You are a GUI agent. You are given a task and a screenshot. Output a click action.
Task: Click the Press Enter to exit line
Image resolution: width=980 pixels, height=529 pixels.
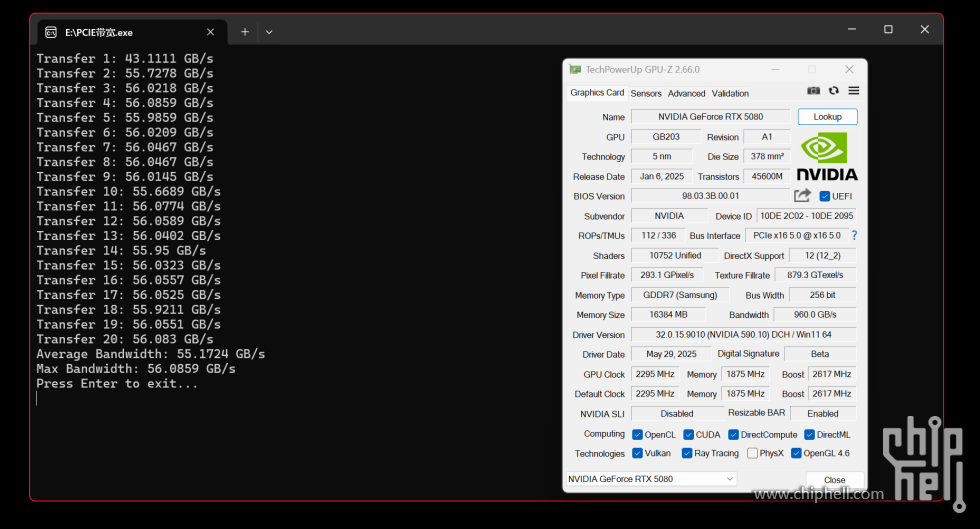118,384
